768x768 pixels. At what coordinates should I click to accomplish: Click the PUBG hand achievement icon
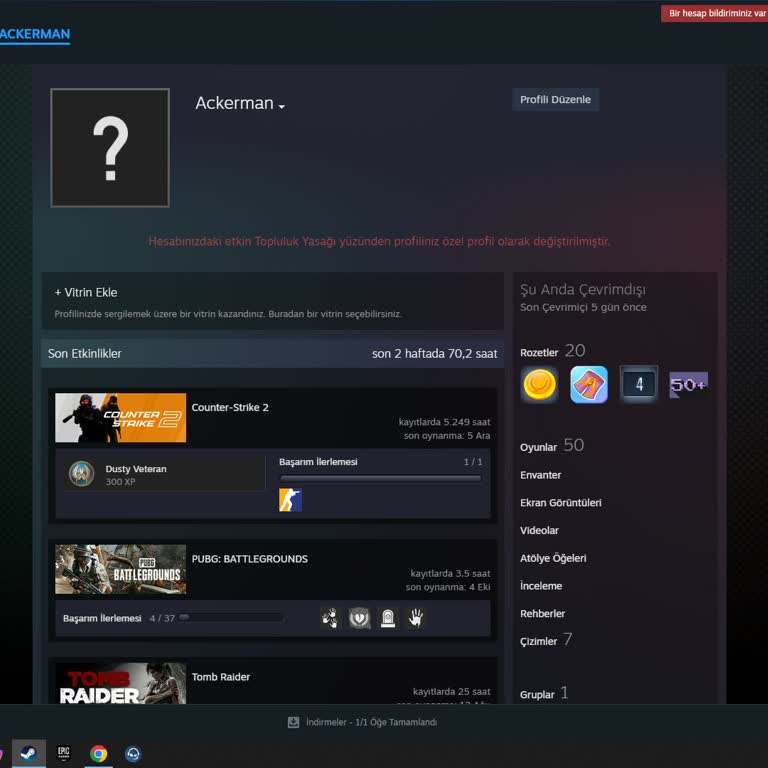[x=416, y=618]
